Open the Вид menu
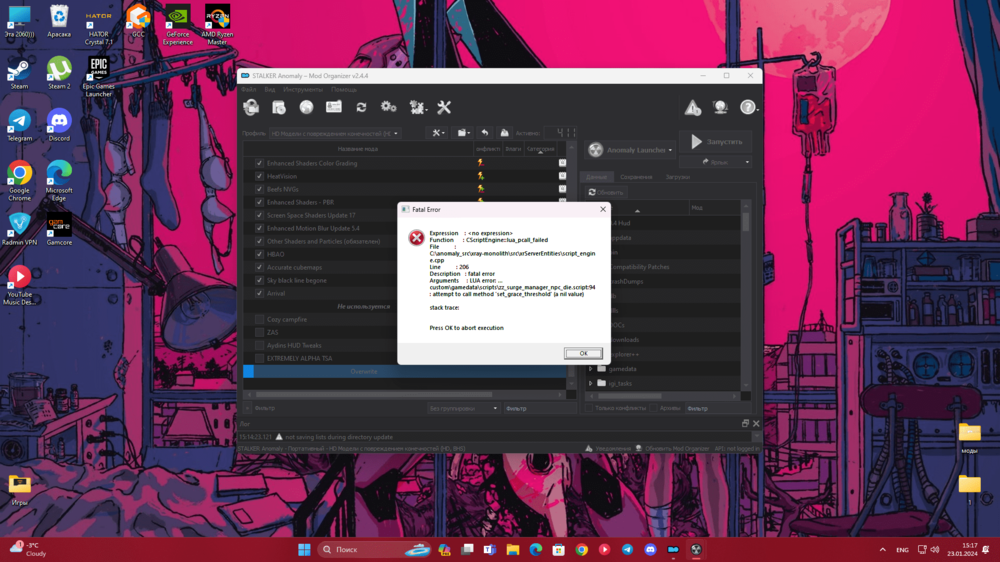The width and height of the screenshot is (1000, 562). coord(270,89)
